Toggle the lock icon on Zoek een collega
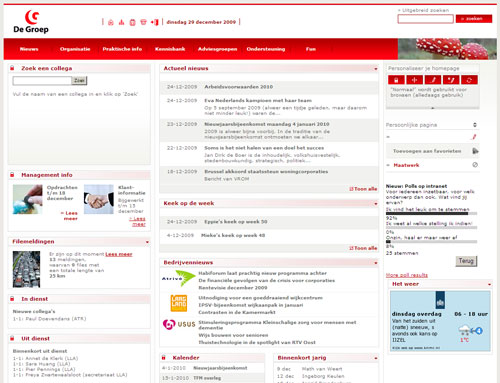This screenshot has height=383, width=500. [12, 68]
